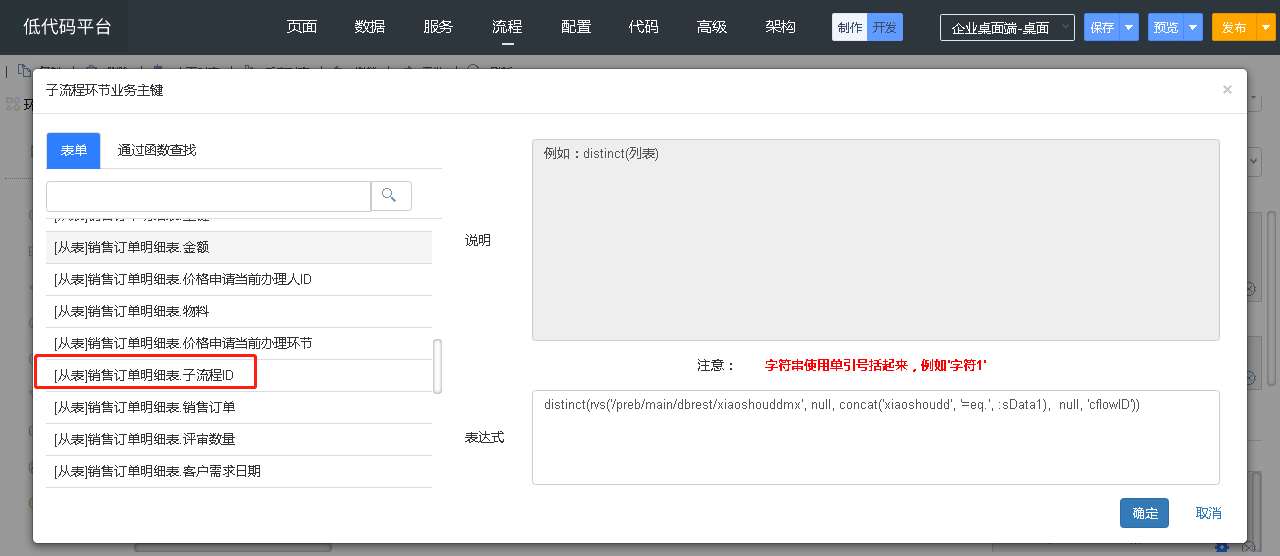This screenshot has width=1280, height=556.
Task: Click the field list vertical scrollbar
Action: click(437, 366)
